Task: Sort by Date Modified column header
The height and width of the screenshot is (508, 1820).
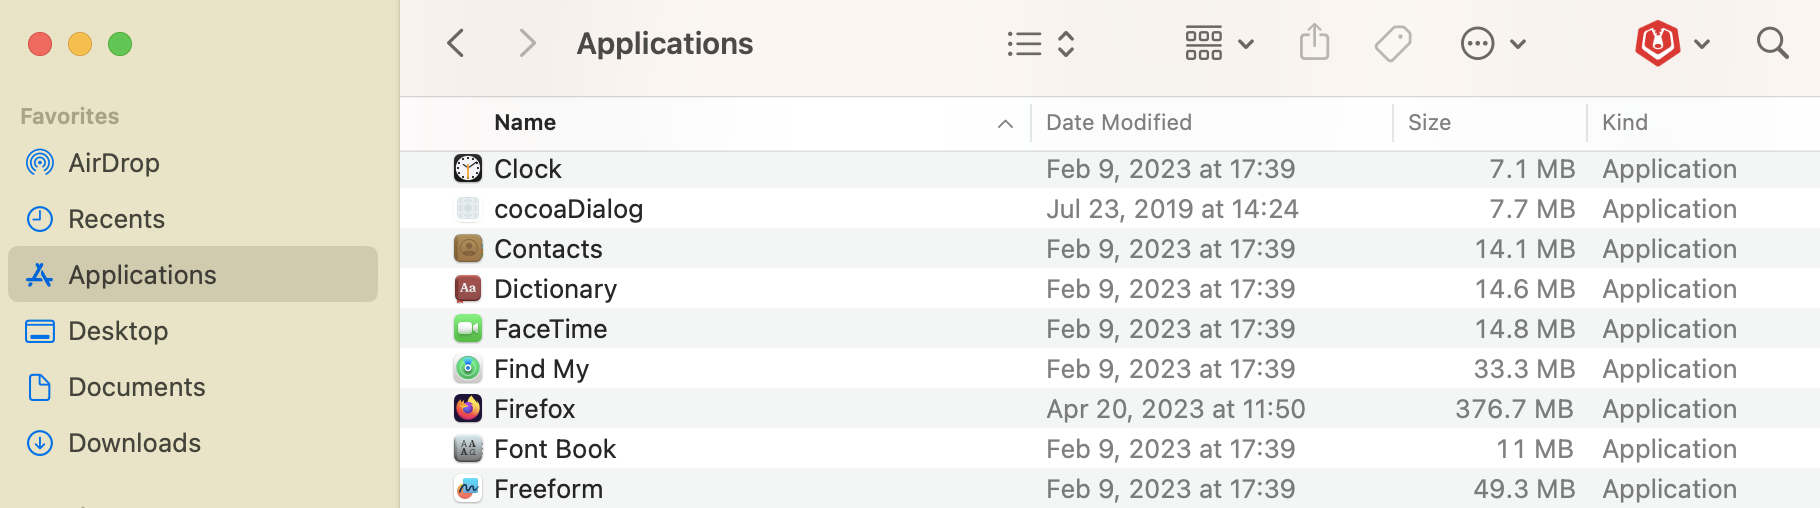Action: (x=1119, y=122)
